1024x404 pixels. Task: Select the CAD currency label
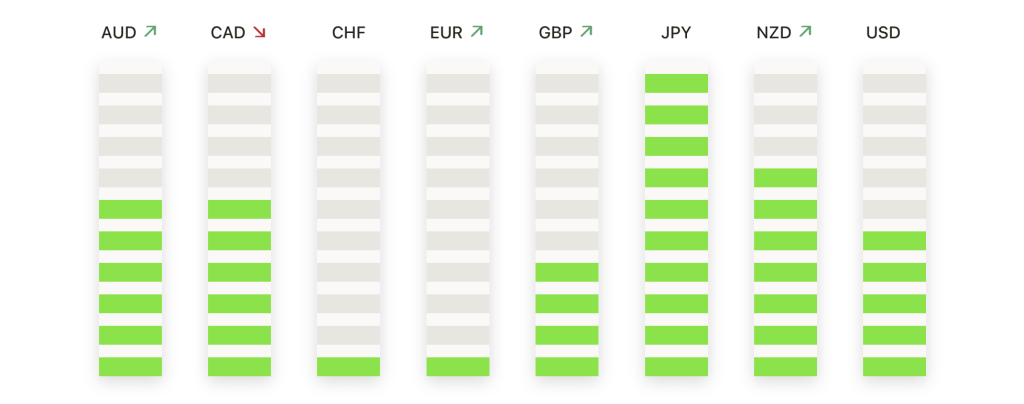(228, 33)
